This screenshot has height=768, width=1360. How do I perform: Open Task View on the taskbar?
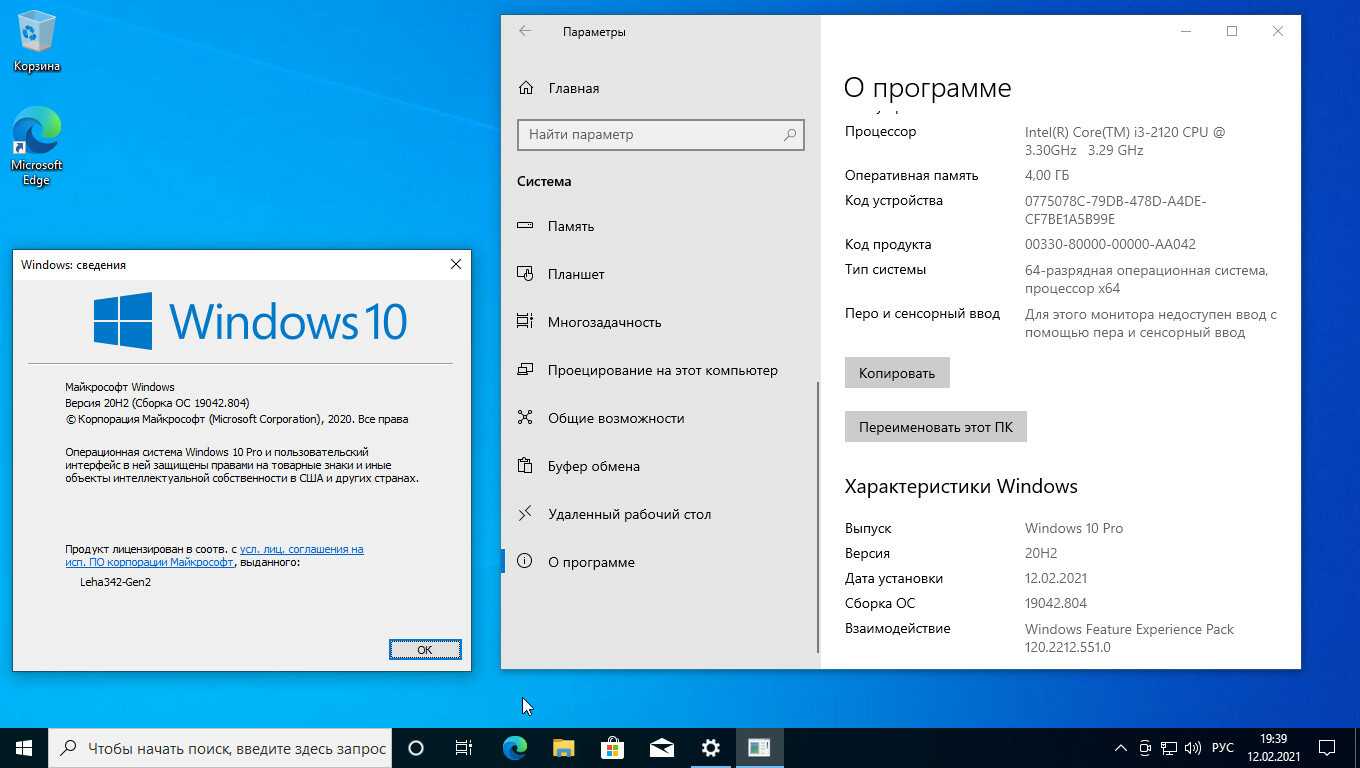[x=464, y=747]
